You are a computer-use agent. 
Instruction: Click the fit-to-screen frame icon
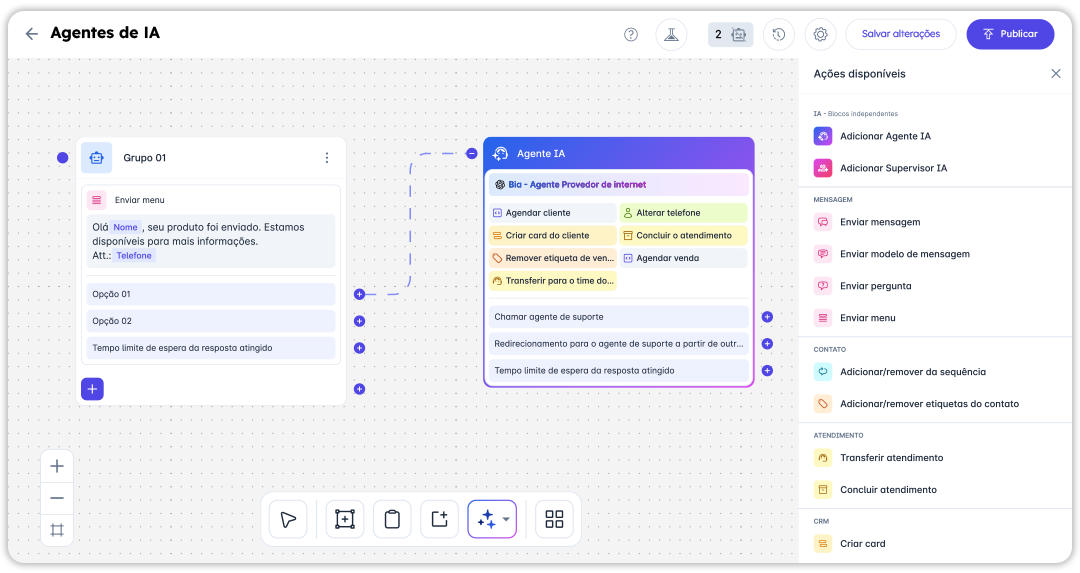click(57, 530)
